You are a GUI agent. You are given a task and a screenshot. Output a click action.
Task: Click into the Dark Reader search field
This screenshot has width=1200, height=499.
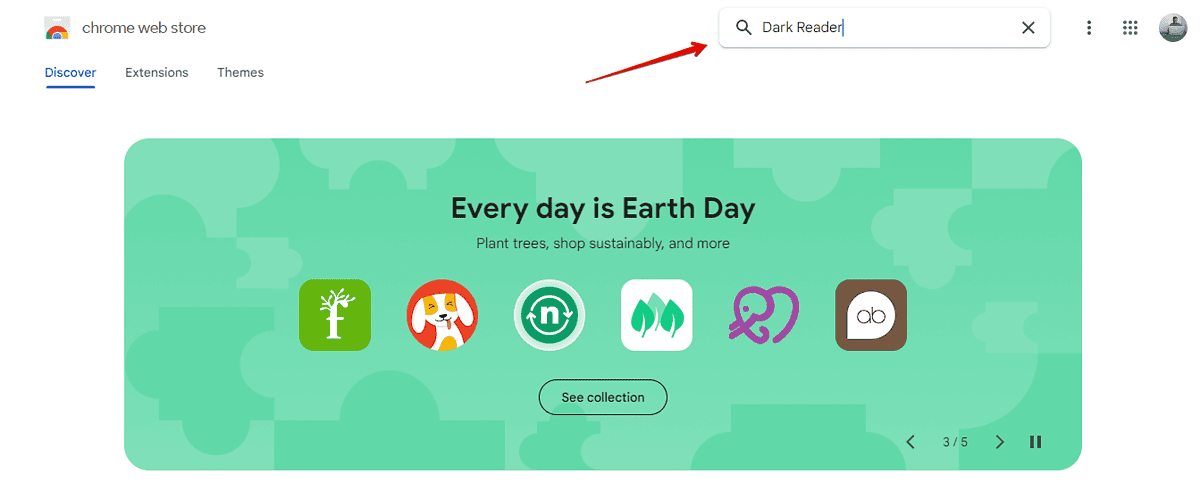[885, 28]
